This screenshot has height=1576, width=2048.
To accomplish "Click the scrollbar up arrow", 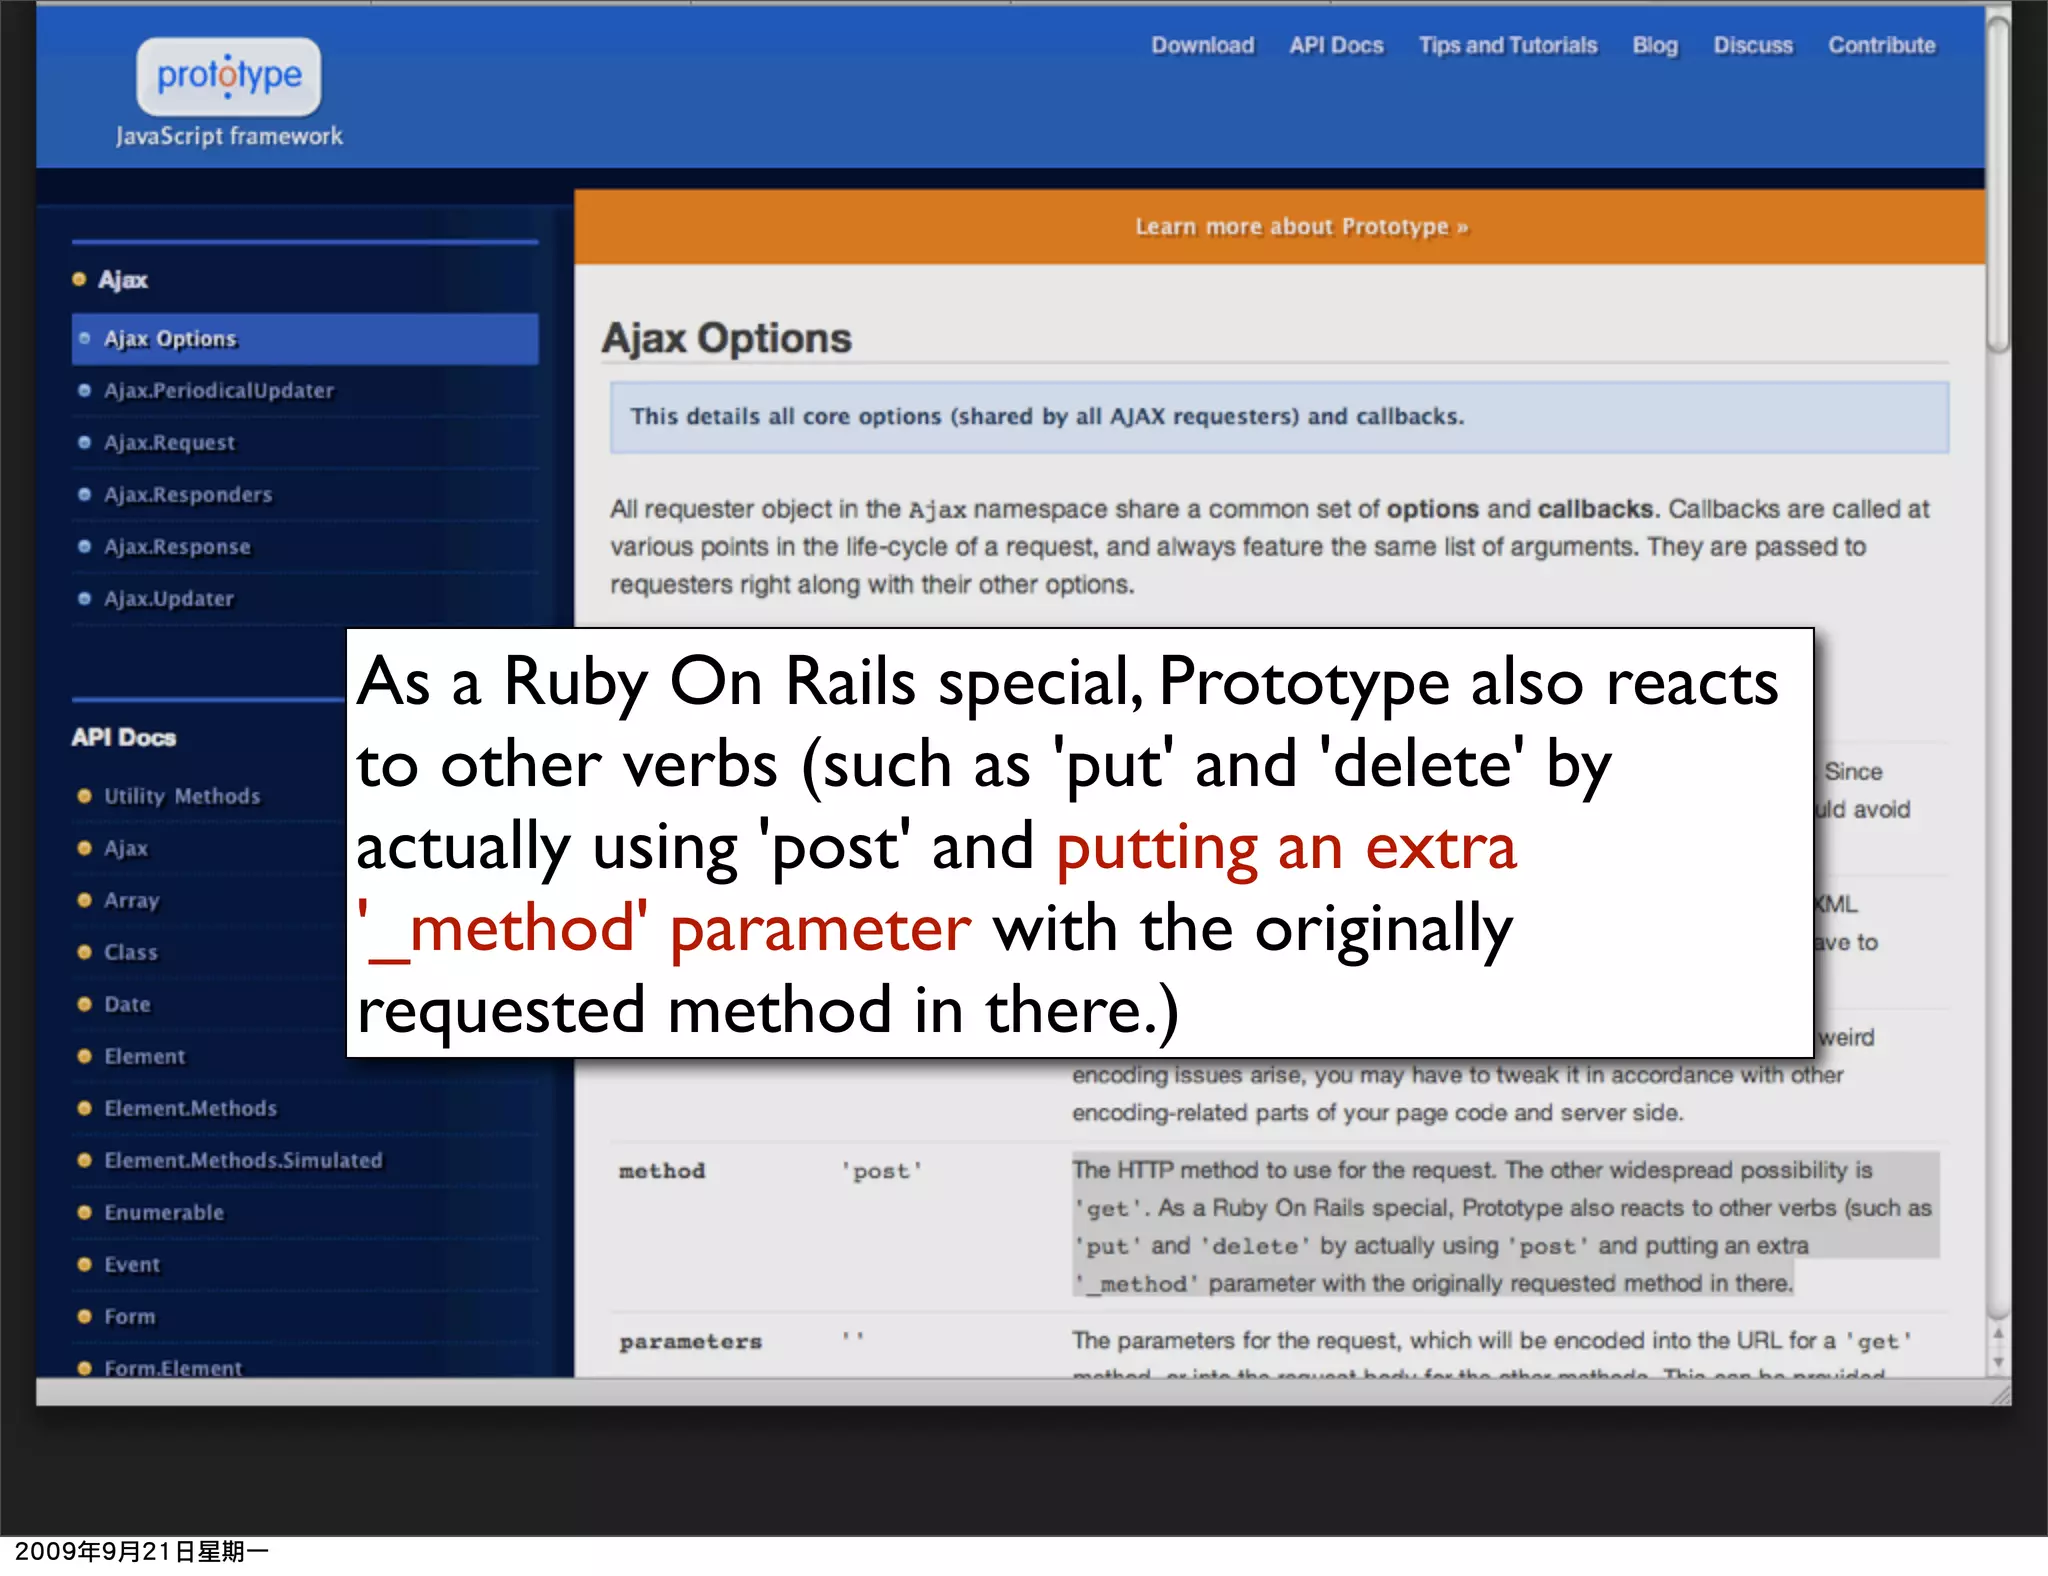I will click(1998, 1334).
